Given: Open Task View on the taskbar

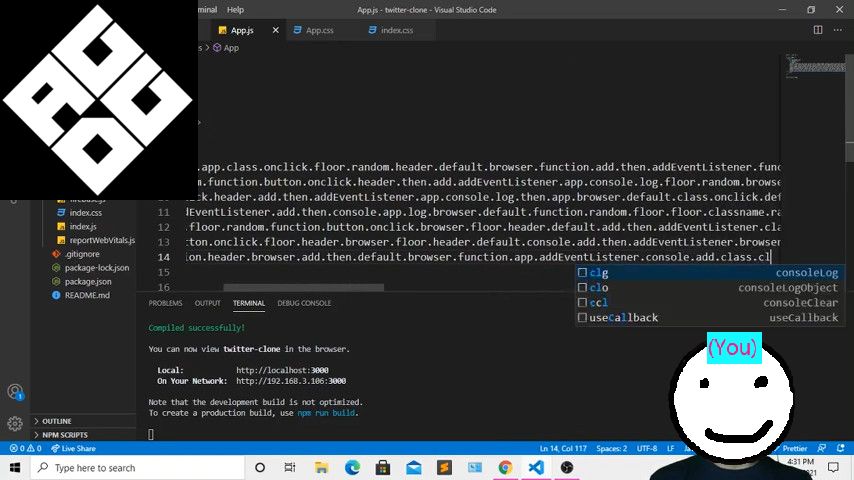Looking at the screenshot, I should click(x=290, y=467).
